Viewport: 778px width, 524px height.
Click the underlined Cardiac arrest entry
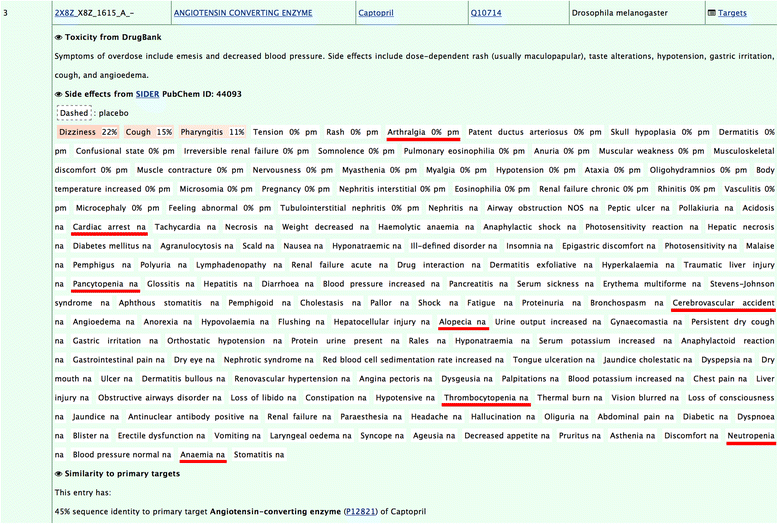tap(110, 227)
